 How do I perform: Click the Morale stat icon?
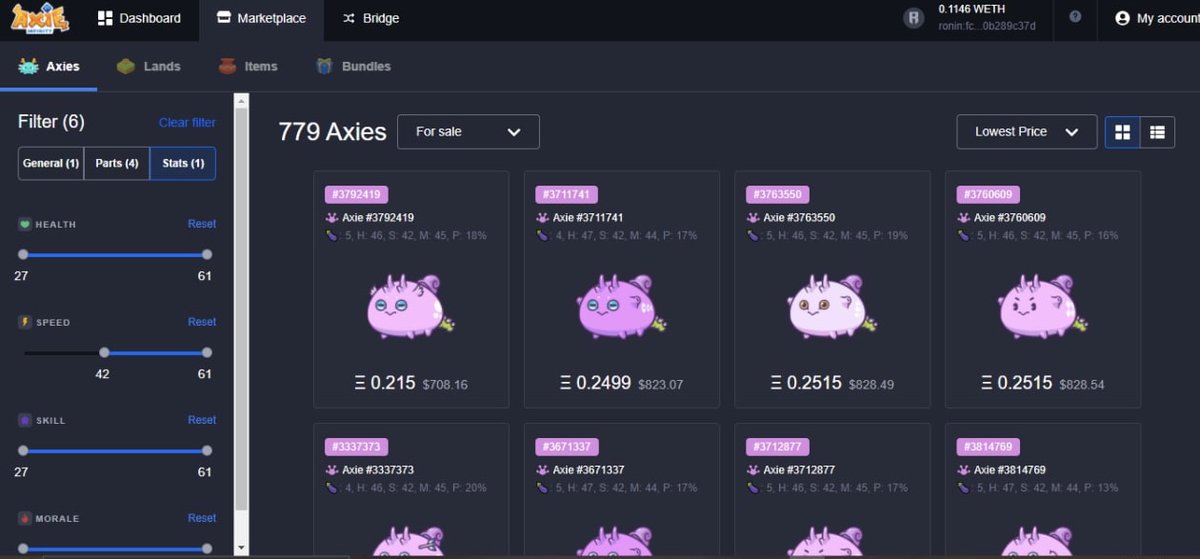click(x=25, y=518)
